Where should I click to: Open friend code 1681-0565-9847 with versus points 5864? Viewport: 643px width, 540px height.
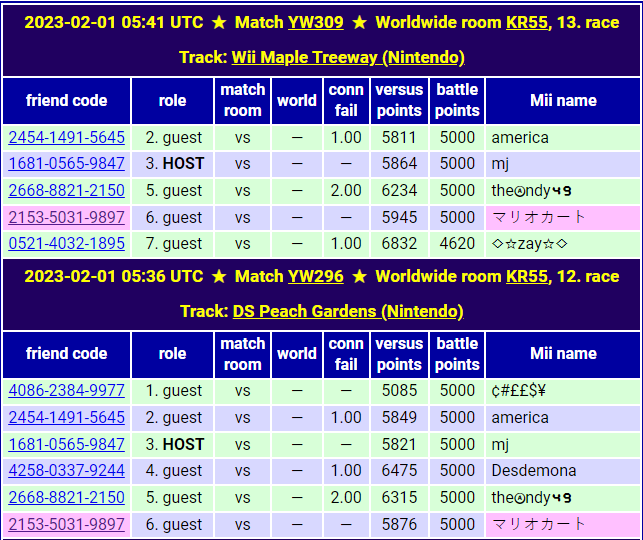point(66,163)
